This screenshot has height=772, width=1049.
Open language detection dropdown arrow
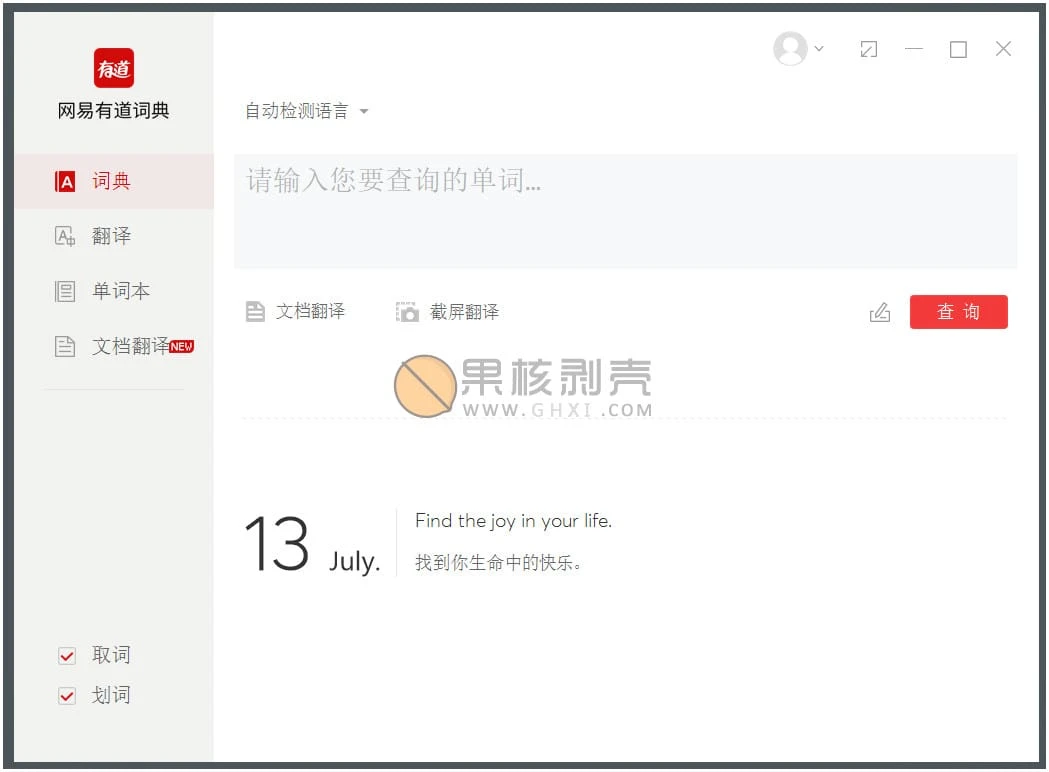[x=364, y=112]
